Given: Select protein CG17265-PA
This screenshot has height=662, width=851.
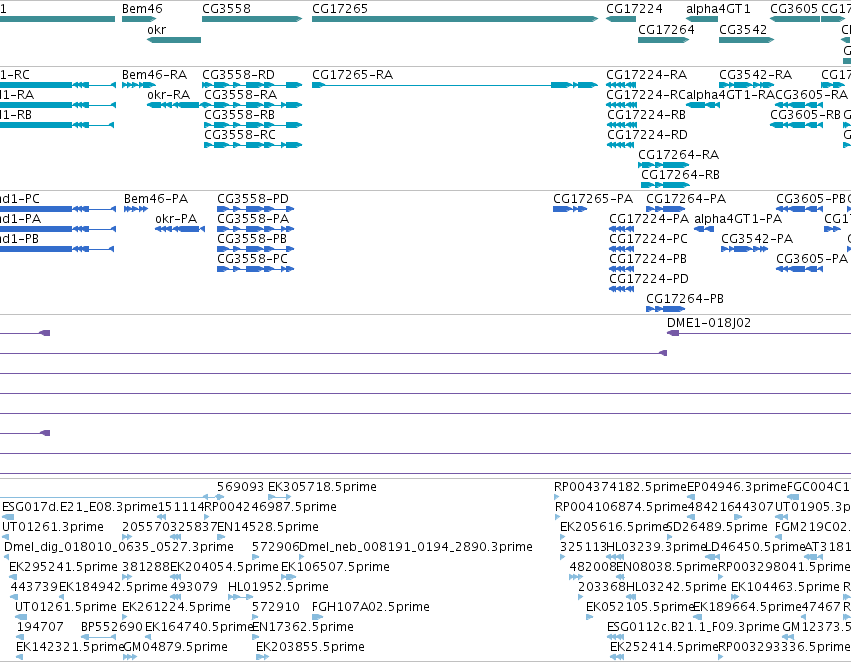Looking at the screenshot, I should click(x=570, y=209).
